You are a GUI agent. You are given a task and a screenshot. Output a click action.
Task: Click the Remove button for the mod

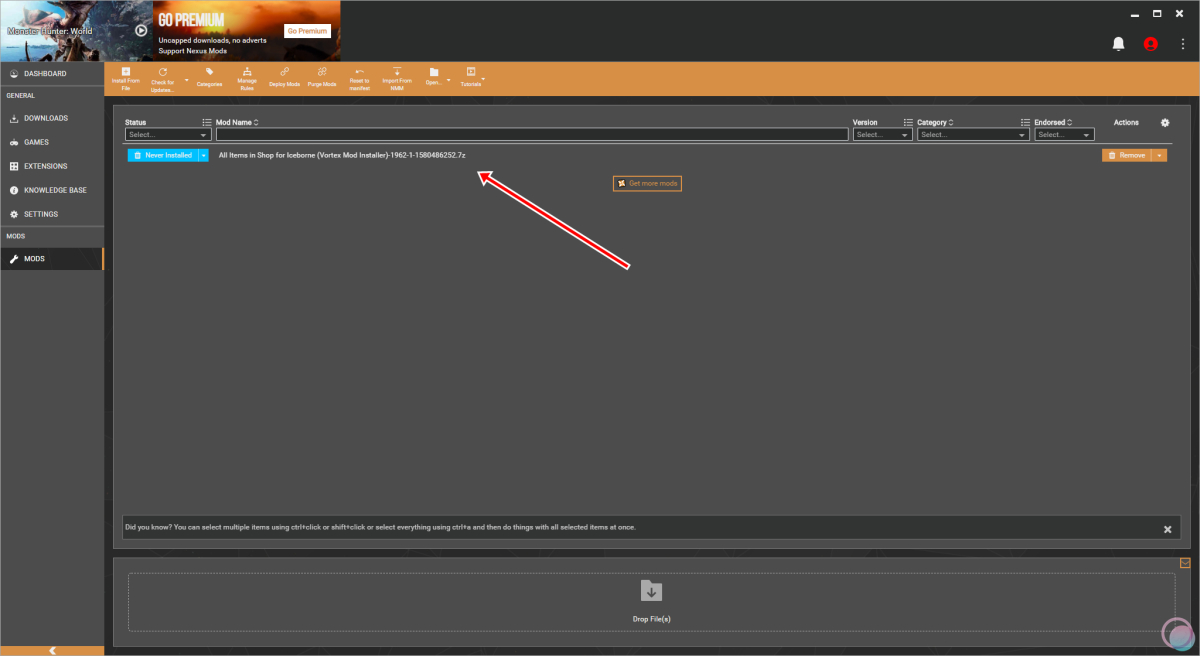(1127, 155)
